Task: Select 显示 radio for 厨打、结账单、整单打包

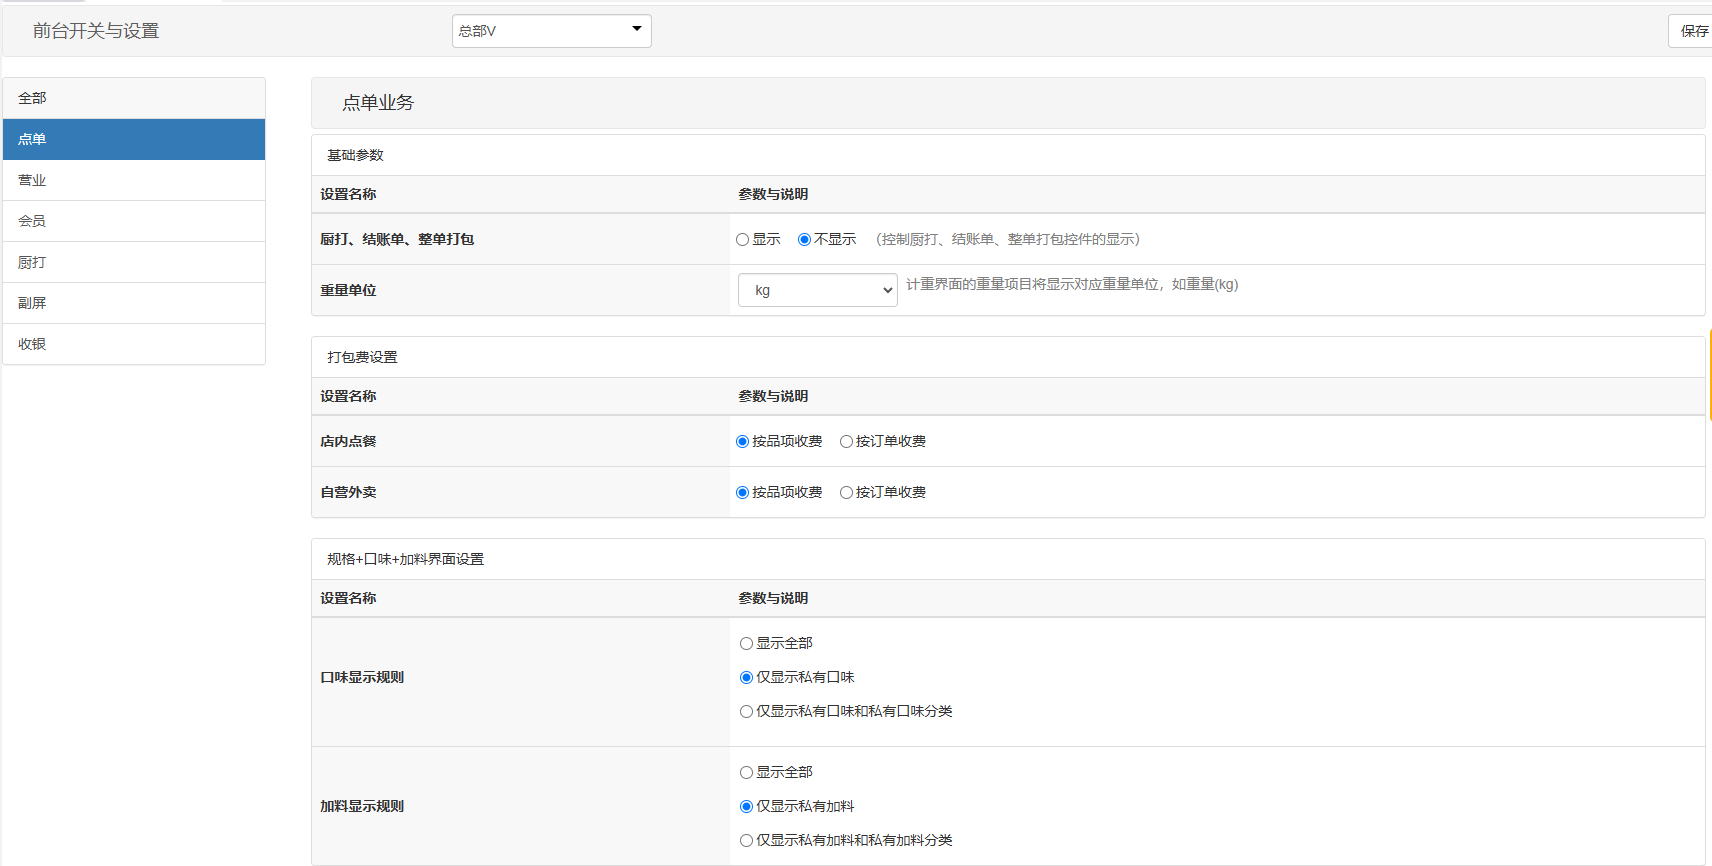Action: [743, 240]
